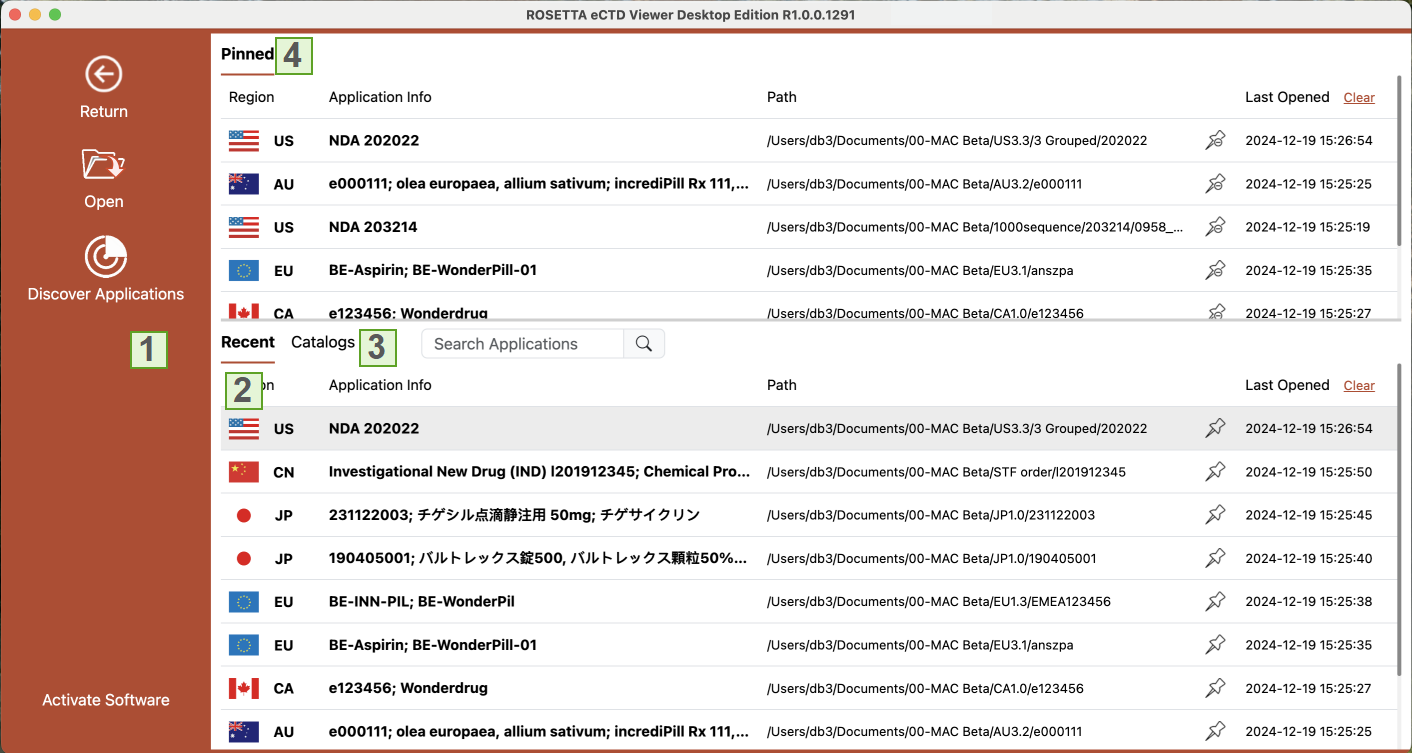Viewport: 1412px width, 753px height.
Task: Select the Recent tab
Action: (247, 342)
